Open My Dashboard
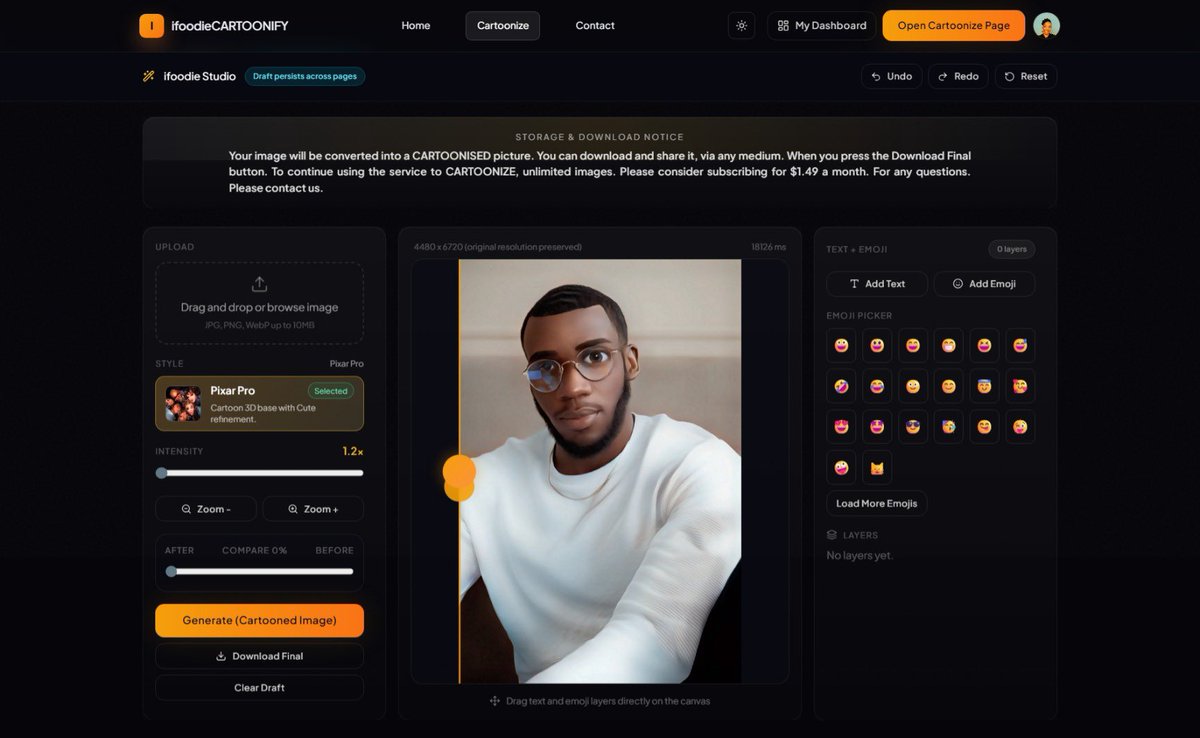Viewport: 1200px width, 738px height. tap(822, 26)
